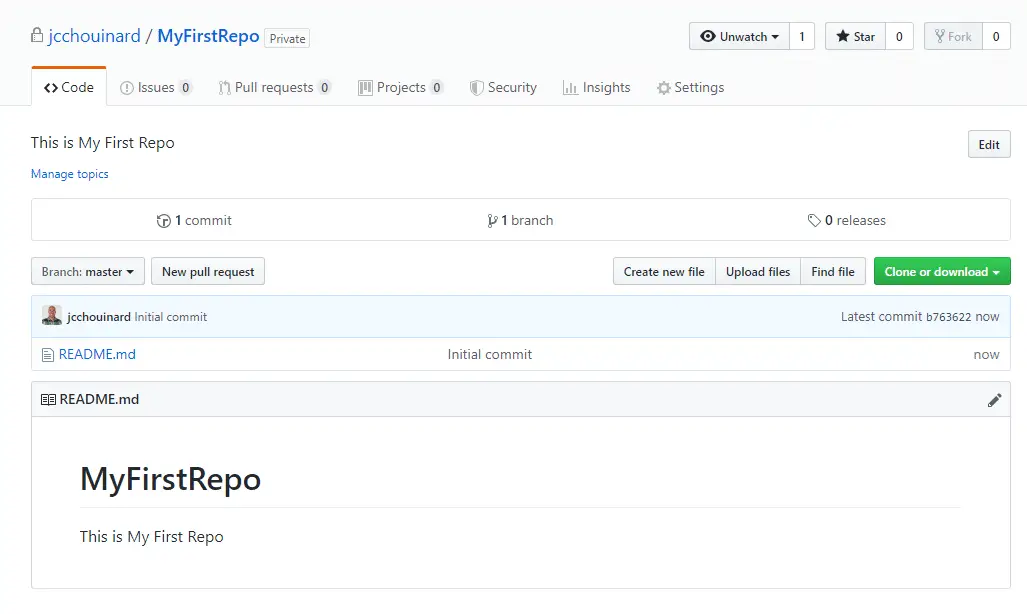Click the README.md file icon in file list
Image resolution: width=1027 pixels, height=614 pixels.
[x=47, y=354]
